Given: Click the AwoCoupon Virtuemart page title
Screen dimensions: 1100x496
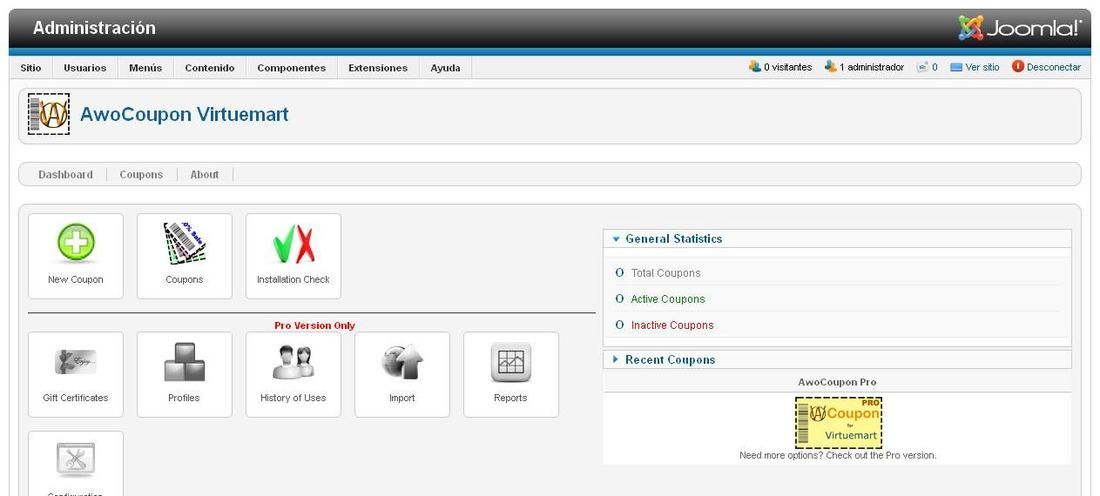Looking at the screenshot, I should click(185, 114).
